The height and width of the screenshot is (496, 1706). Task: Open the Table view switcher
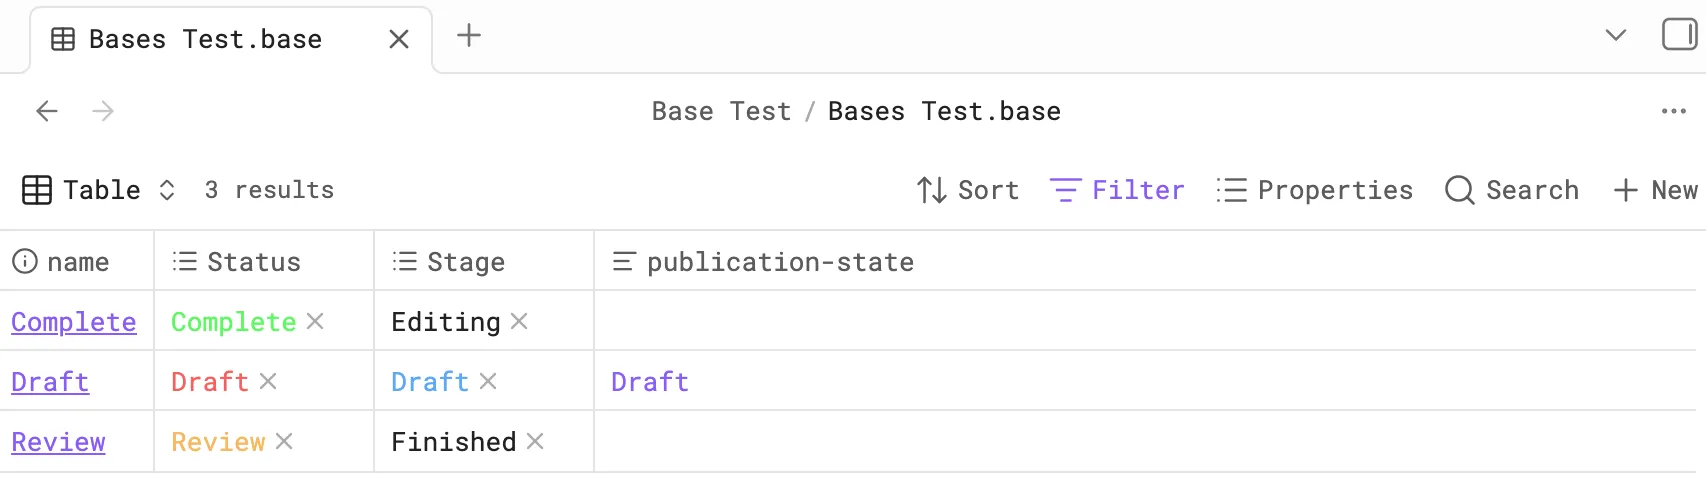coord(99,190)
